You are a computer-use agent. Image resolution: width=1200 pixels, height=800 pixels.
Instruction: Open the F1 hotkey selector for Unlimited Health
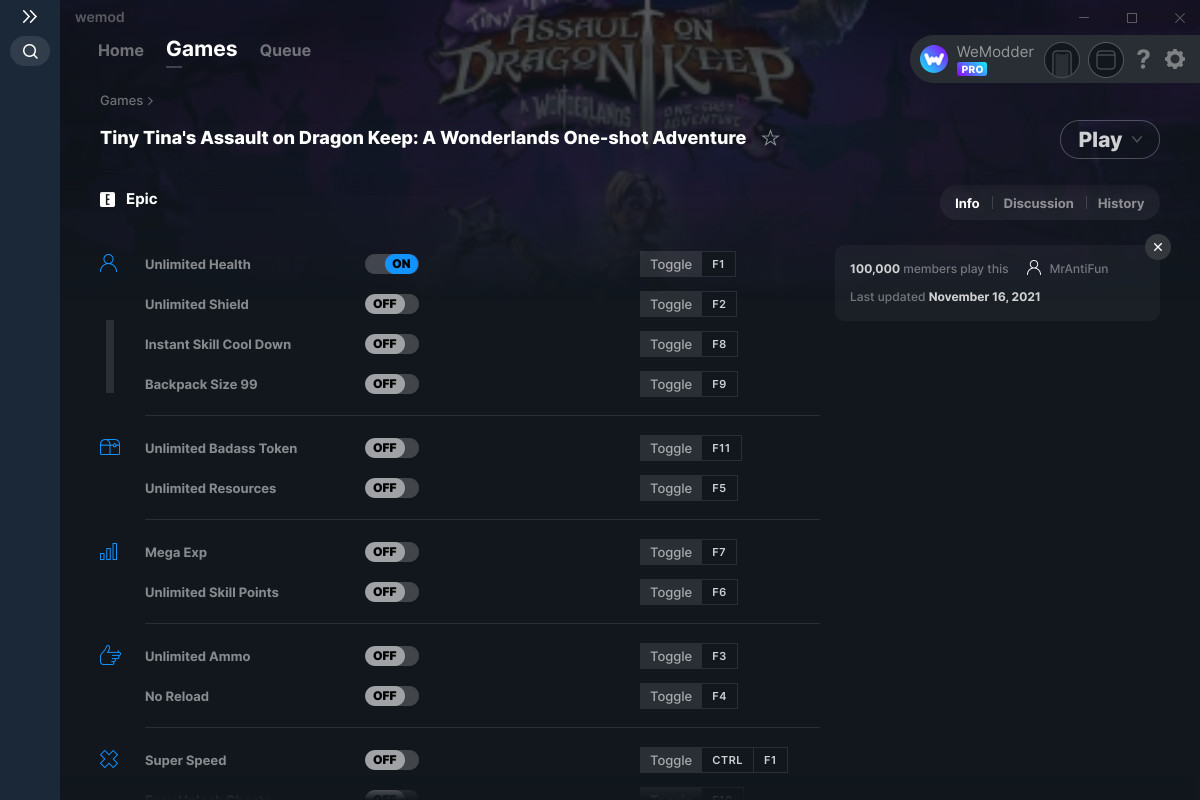click(719, 264)
